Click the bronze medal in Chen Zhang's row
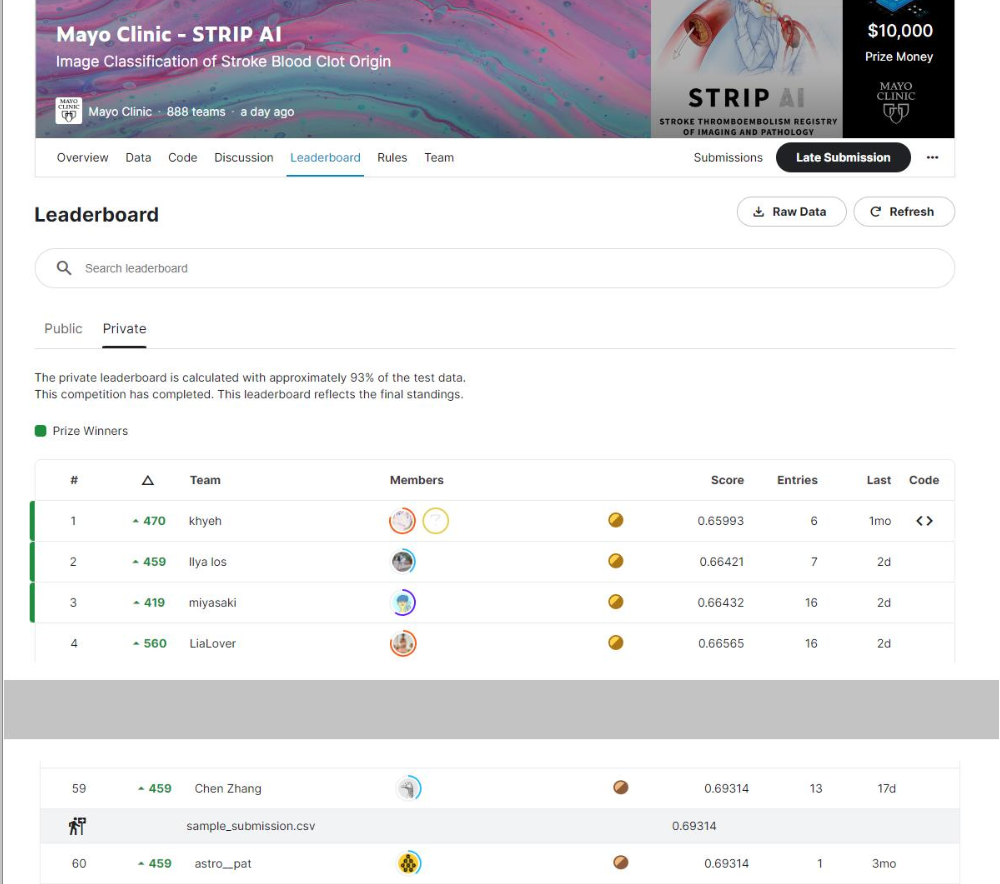This screenshot has width=1000, height=884. click(620, 788)
